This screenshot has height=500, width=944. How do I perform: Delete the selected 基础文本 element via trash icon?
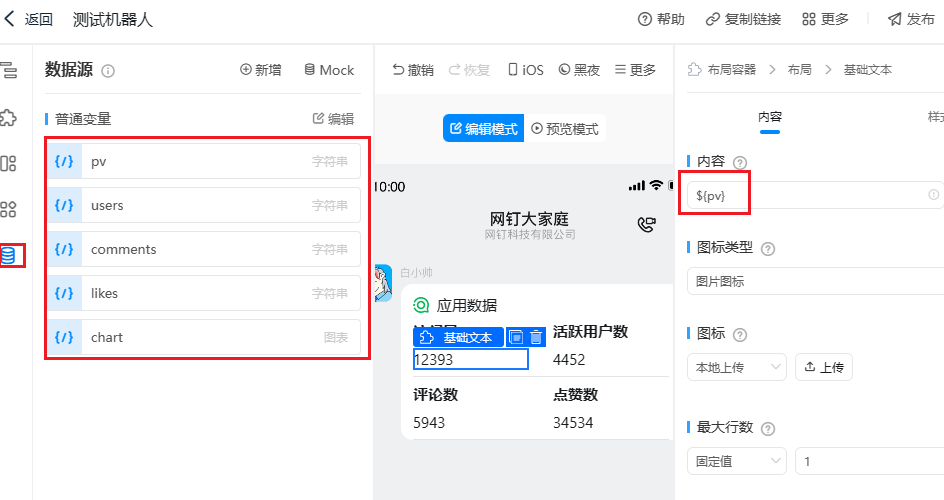(536, 338)
